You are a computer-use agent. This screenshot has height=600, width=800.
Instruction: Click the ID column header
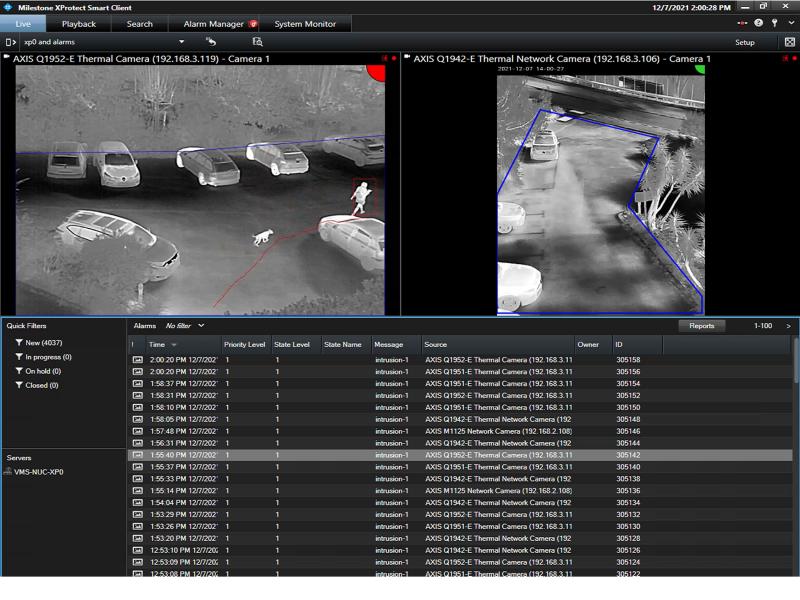tap(637, 345)
